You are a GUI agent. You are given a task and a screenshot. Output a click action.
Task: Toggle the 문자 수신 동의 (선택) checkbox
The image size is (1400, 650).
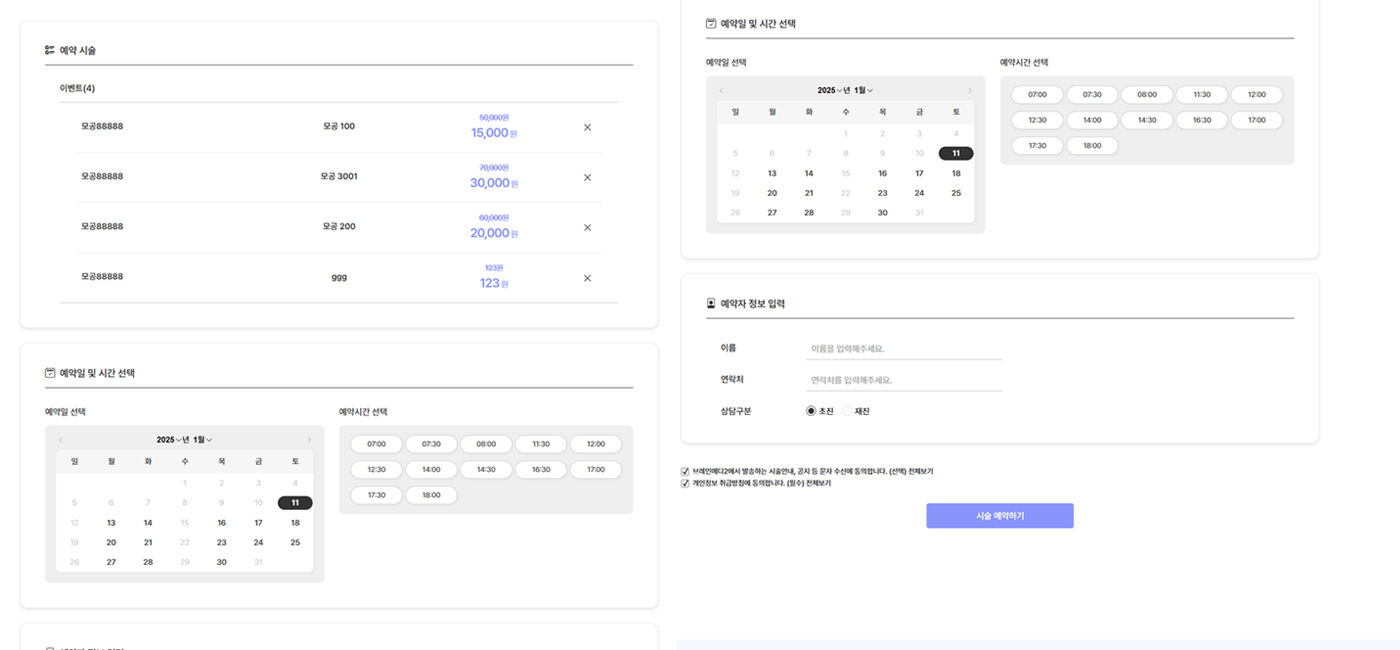(685, 471)
